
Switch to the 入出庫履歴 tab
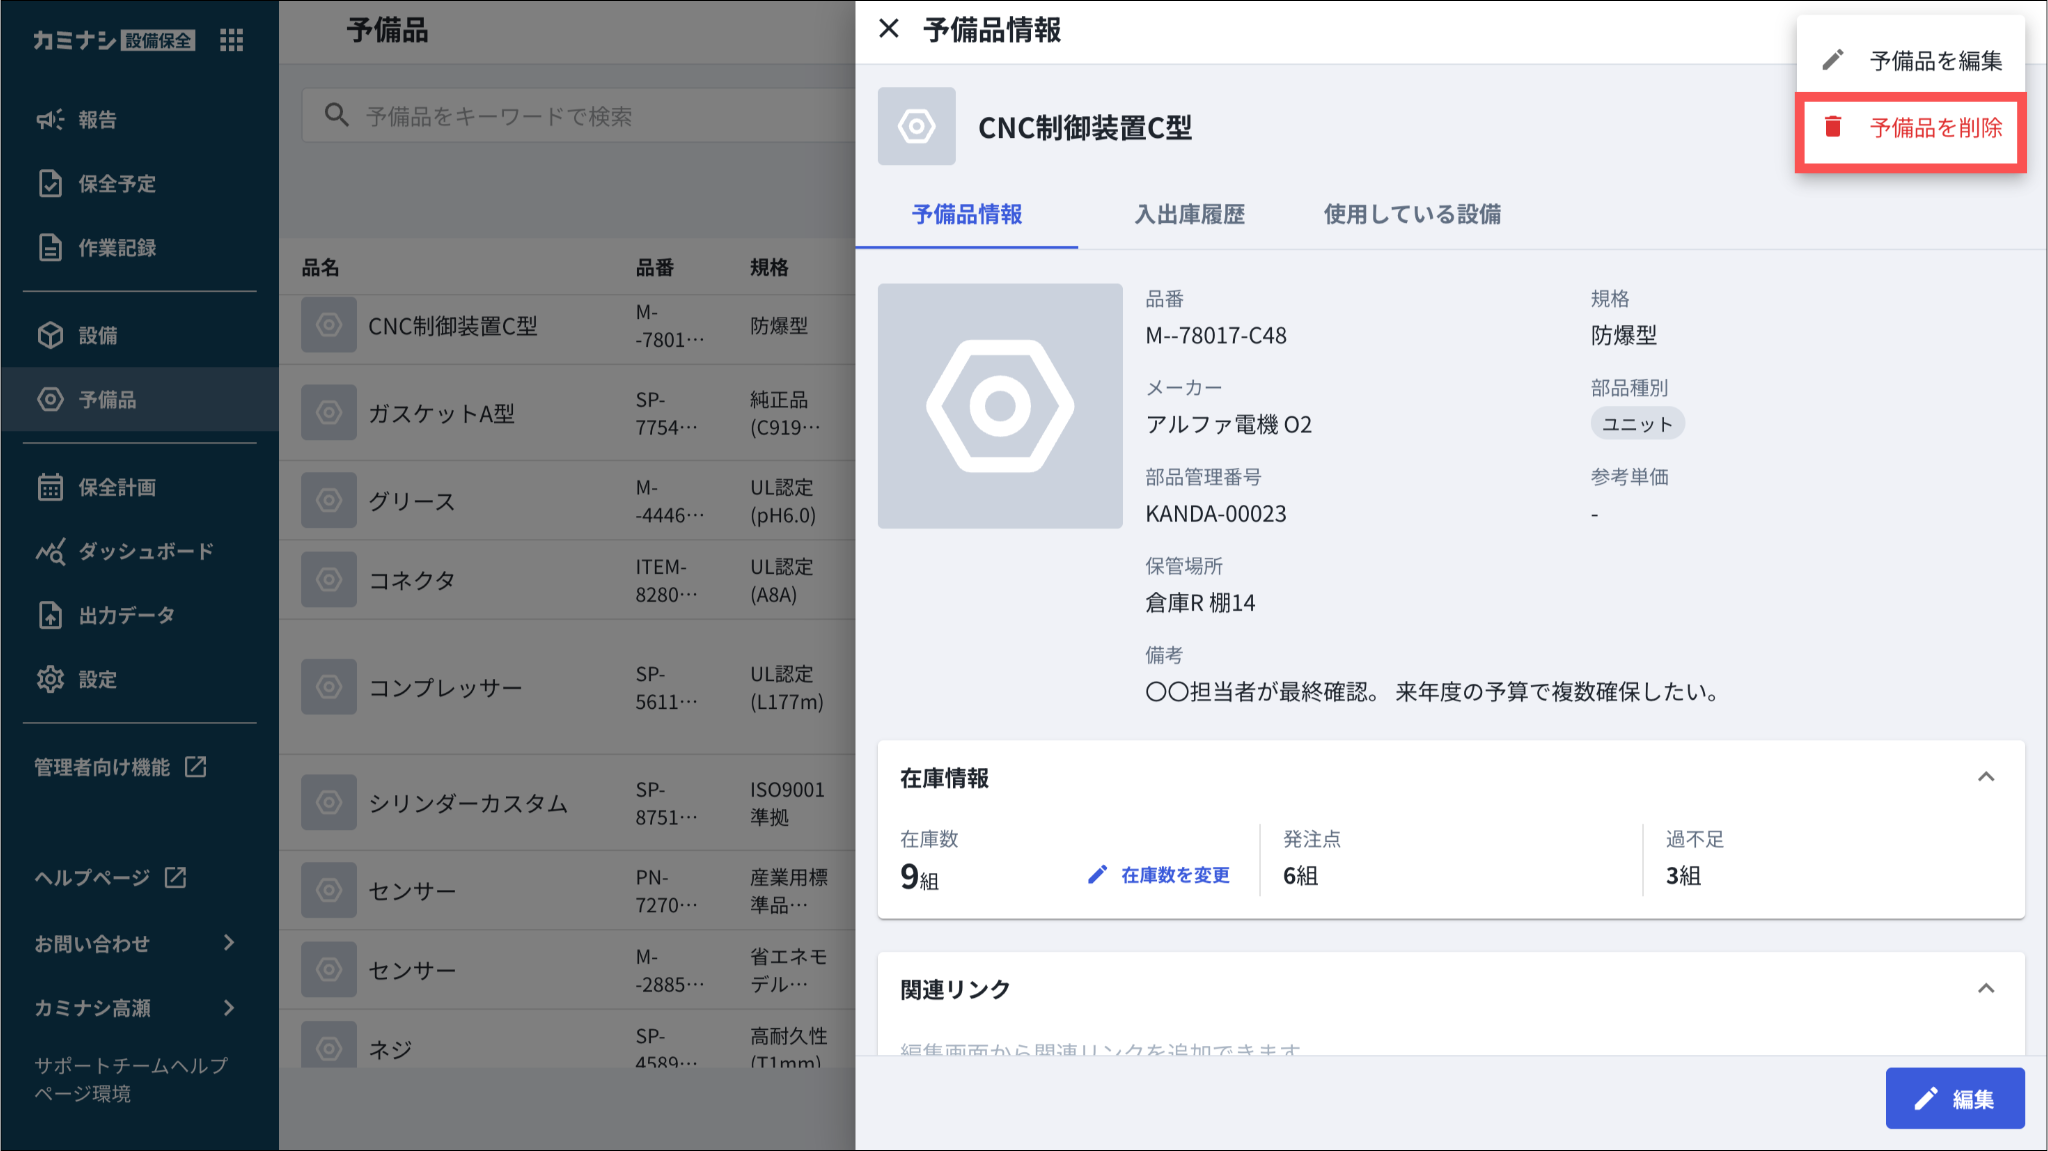(x=1189, y=214)
